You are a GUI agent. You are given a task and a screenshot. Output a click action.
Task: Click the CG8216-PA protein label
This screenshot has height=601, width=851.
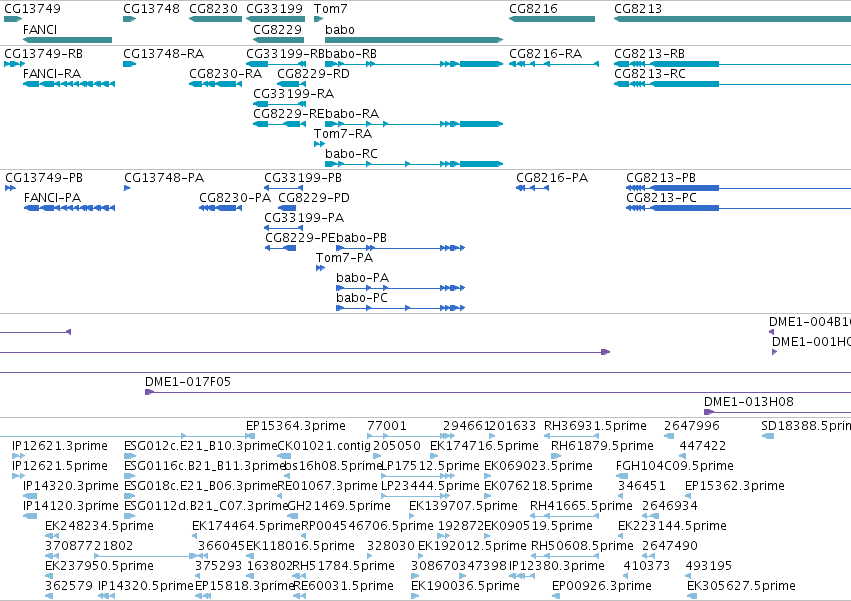coord(552,178)
